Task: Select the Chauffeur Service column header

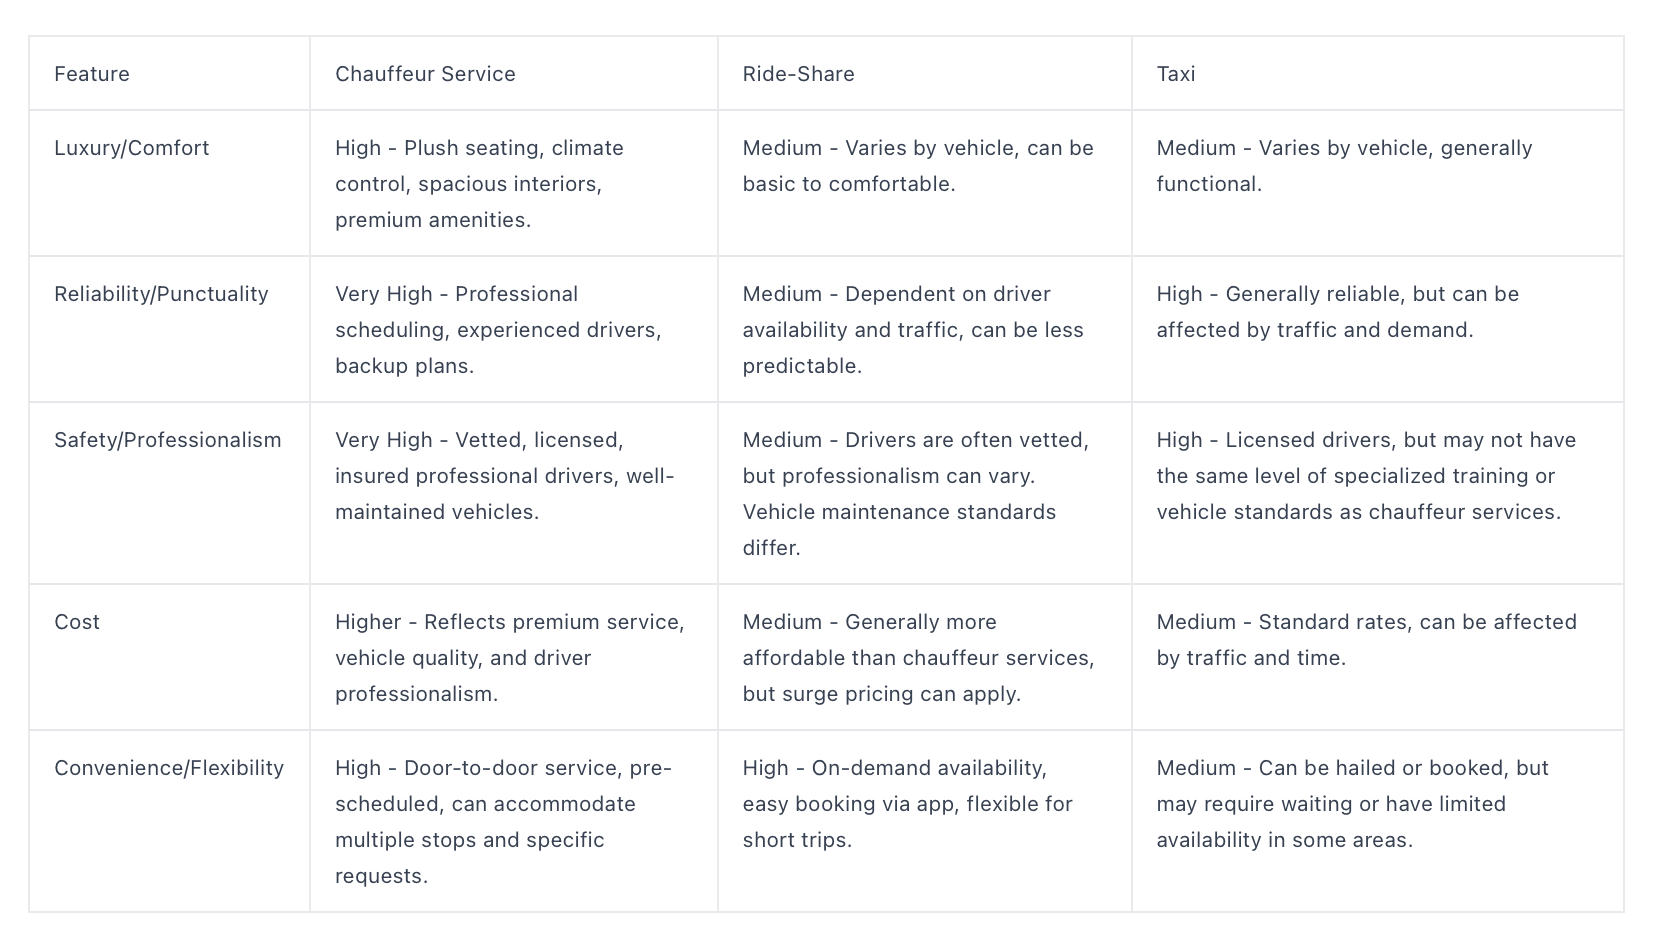Action: tap(425, 74)
